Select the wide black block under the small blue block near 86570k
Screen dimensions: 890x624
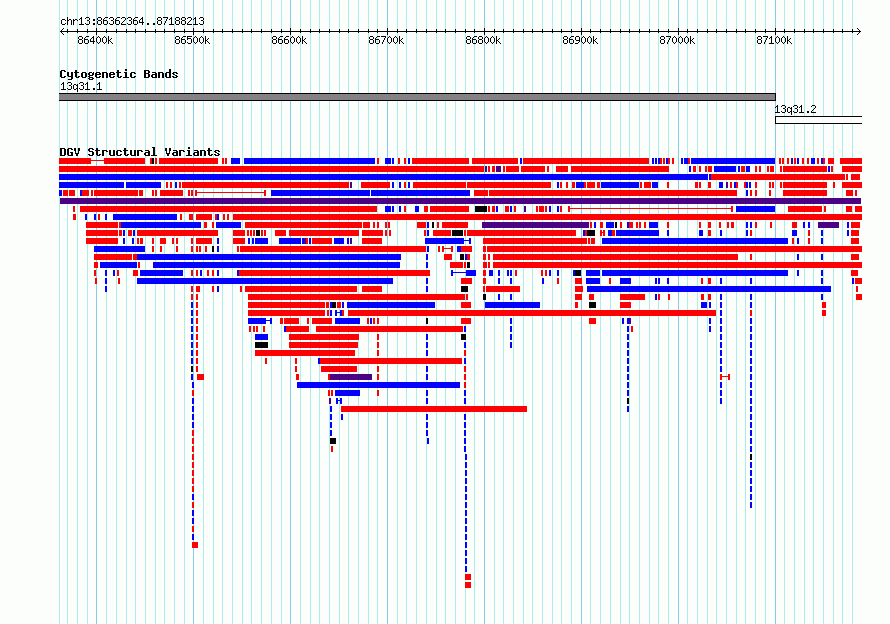click(261, 345)
